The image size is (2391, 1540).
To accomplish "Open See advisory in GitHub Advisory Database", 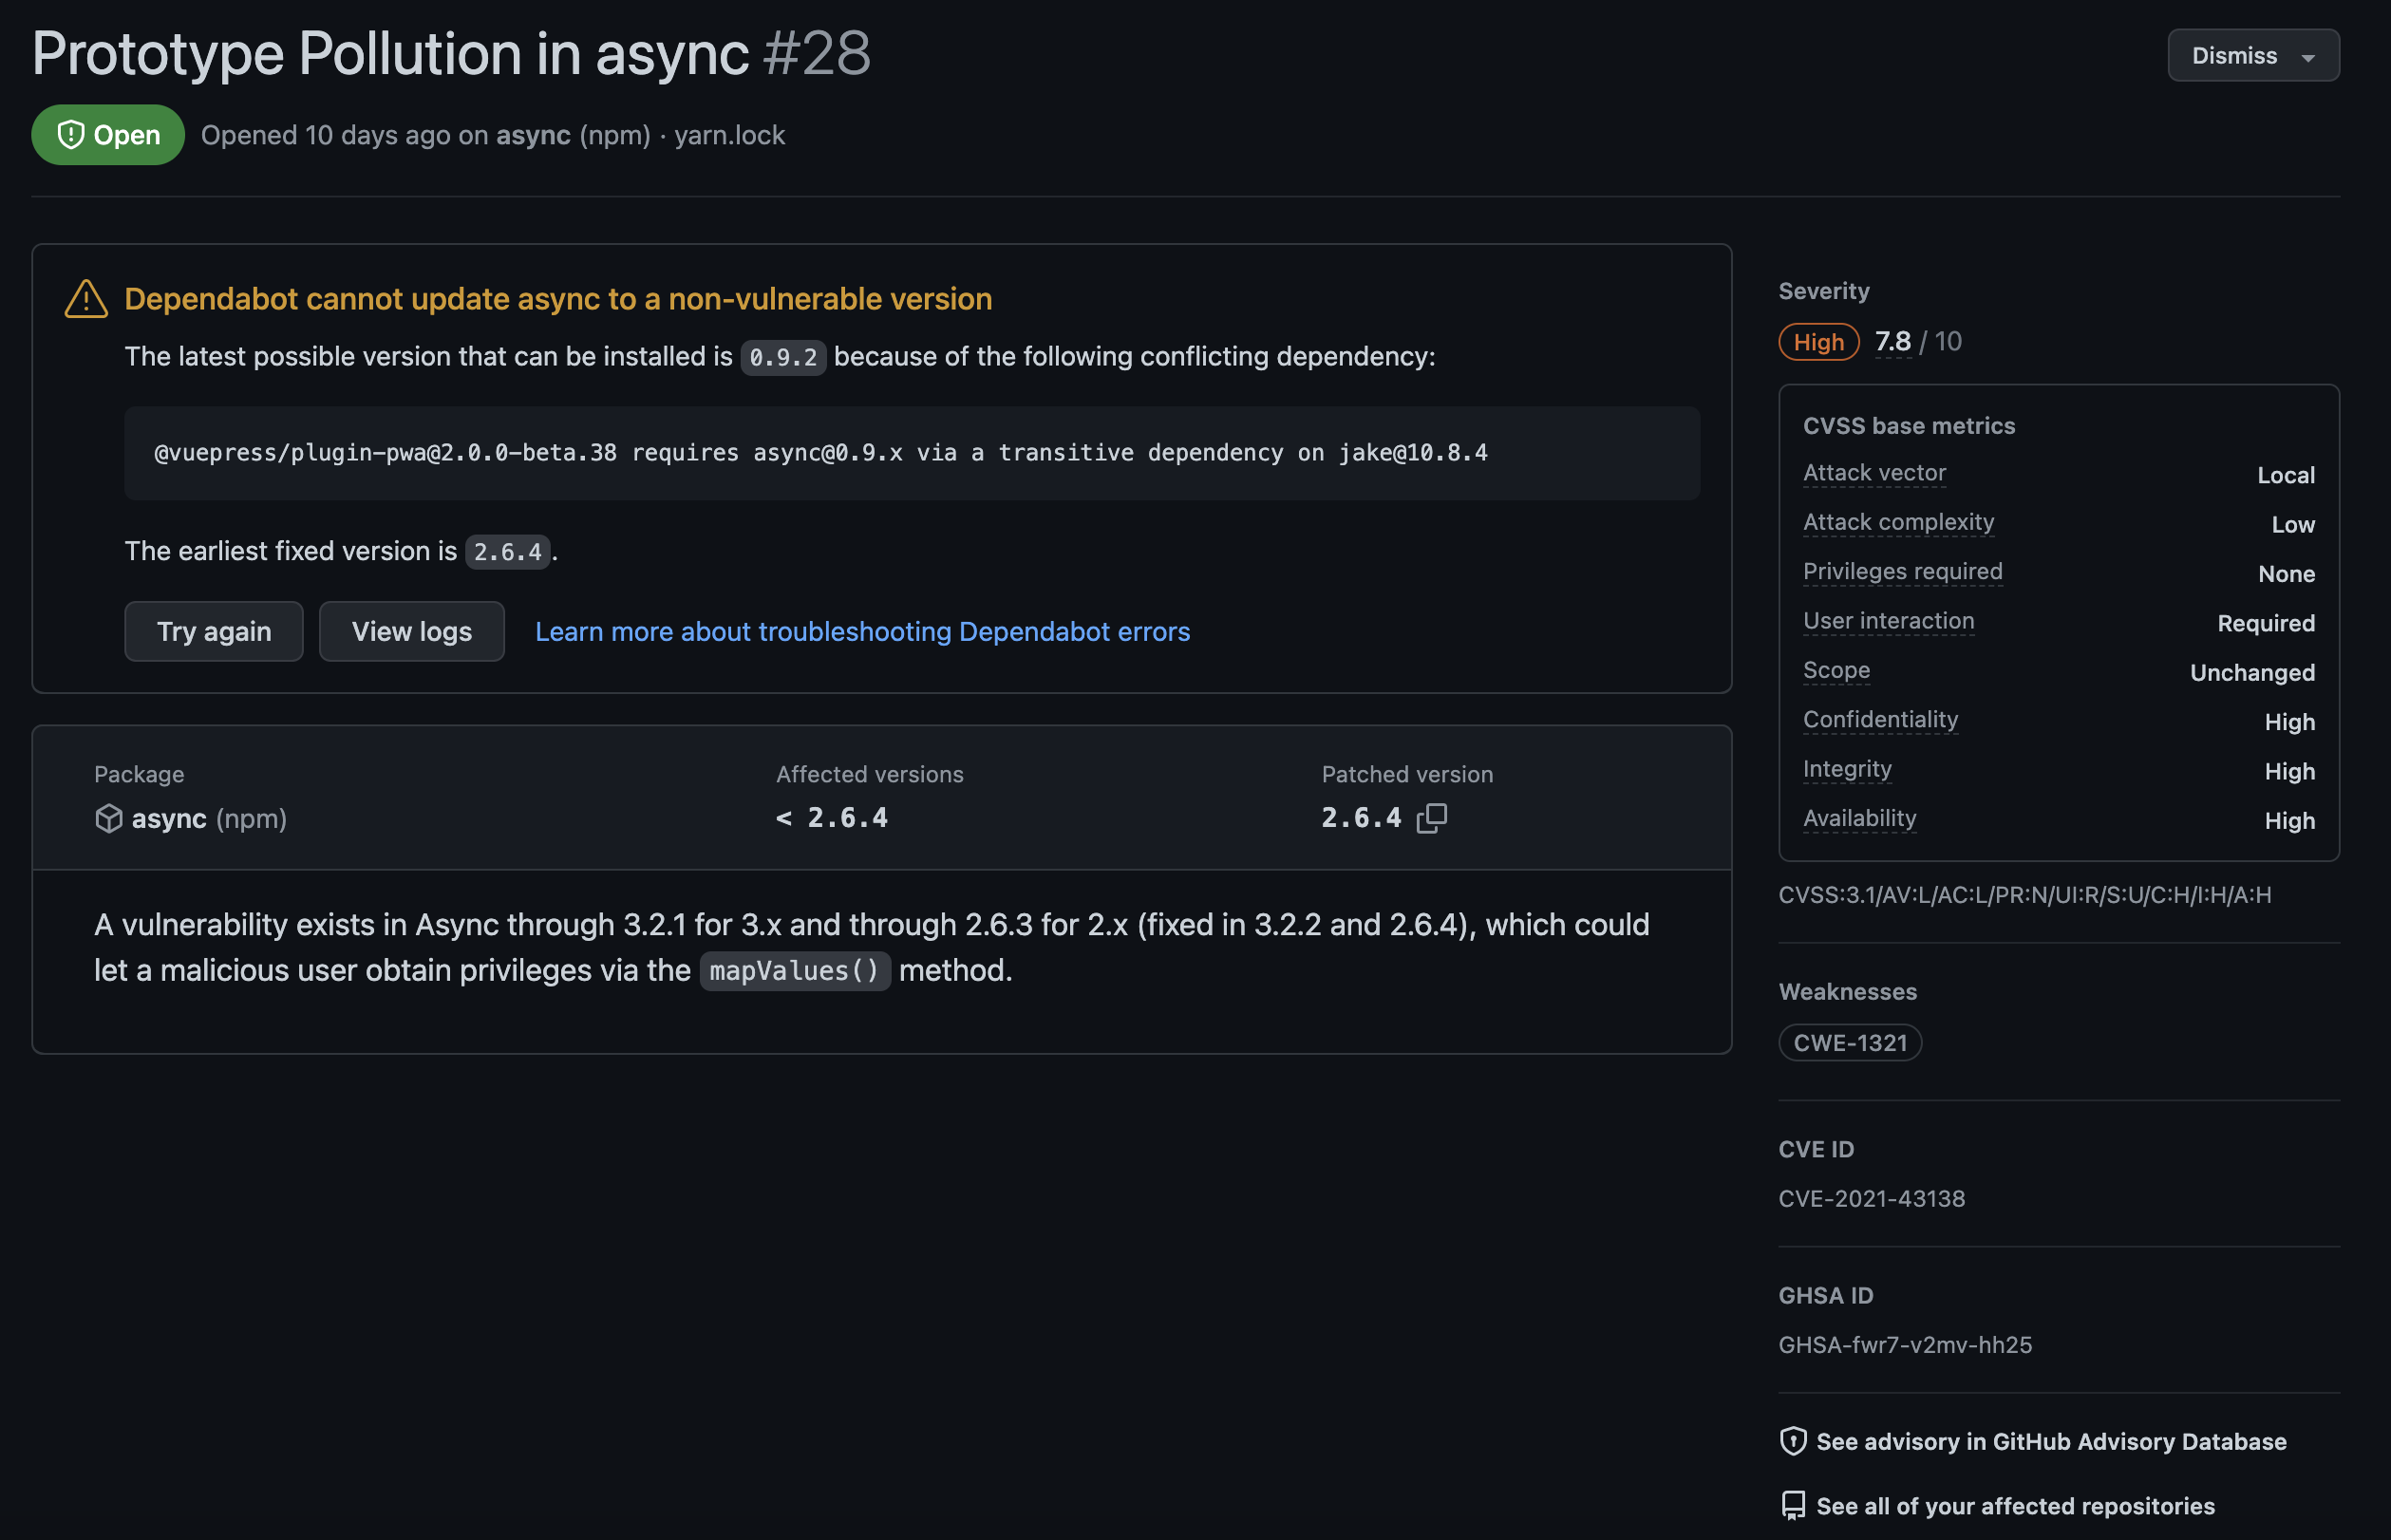I will point(2051,1441).
